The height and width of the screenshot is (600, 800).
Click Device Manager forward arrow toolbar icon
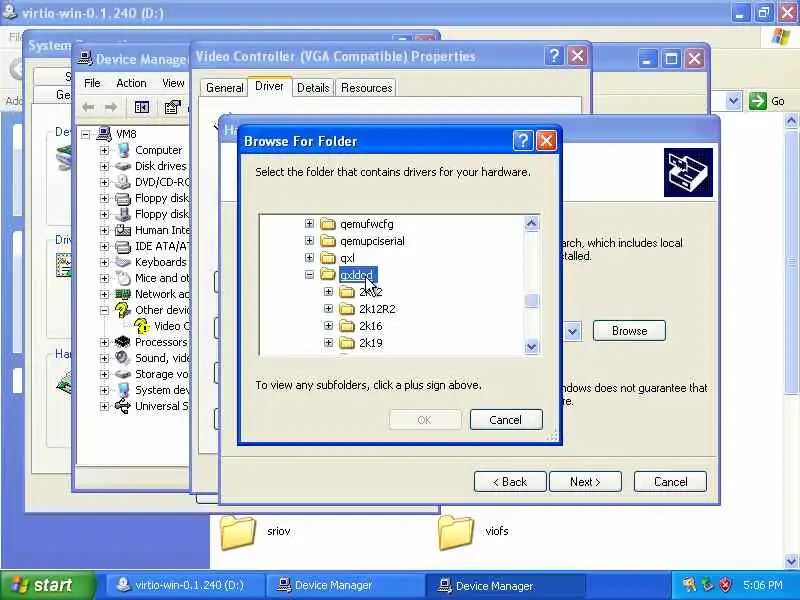pos(111,107)
